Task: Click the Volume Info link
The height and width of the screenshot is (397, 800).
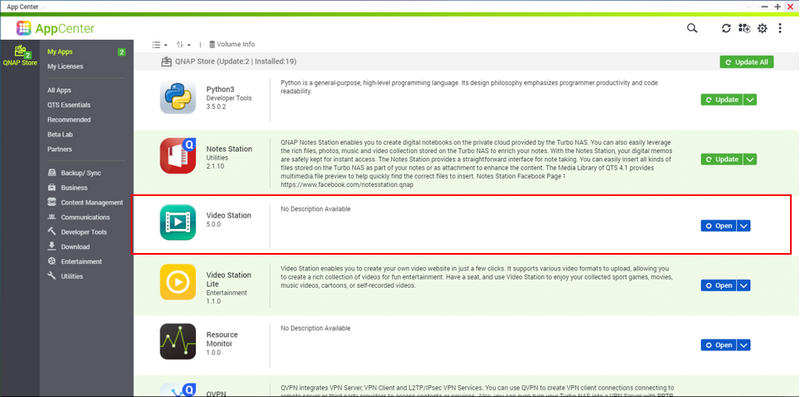Action: pyautogui.click(x=232, y=44)
